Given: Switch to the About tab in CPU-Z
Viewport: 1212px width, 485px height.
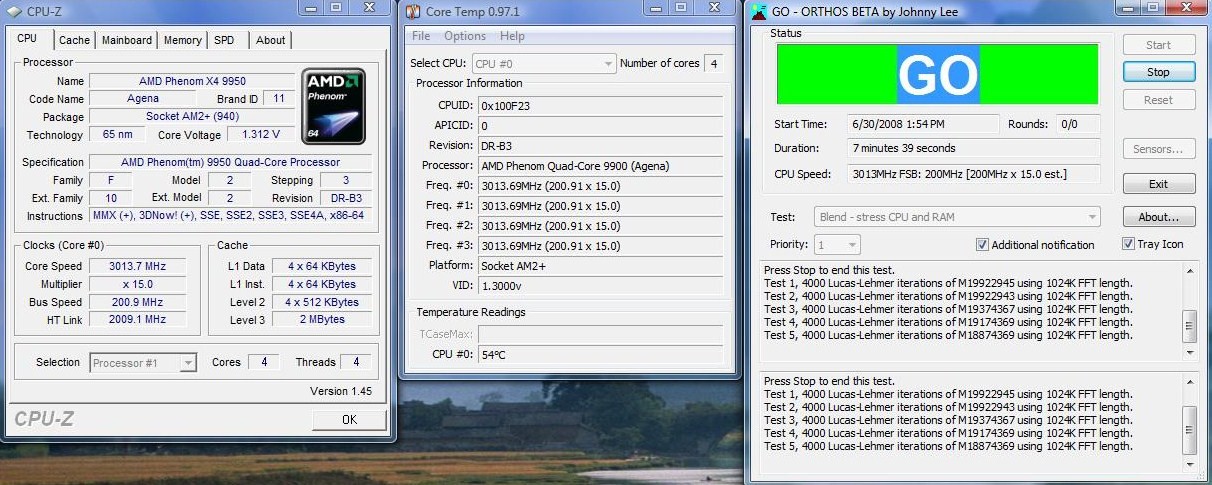Looking at the screenshot, I should point(271,40).
